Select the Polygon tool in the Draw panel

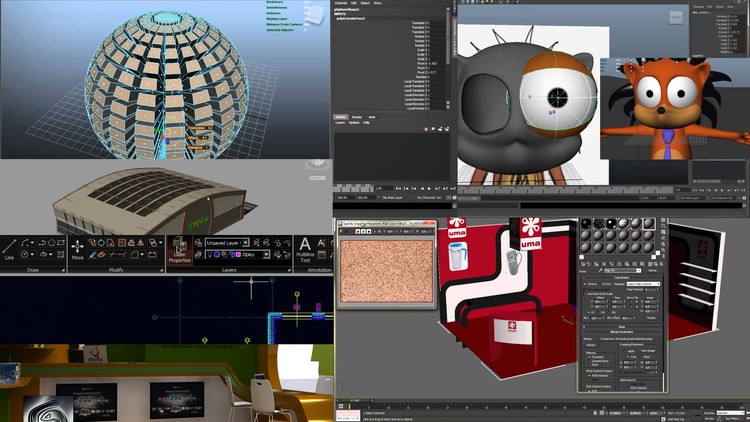(52, 243)
